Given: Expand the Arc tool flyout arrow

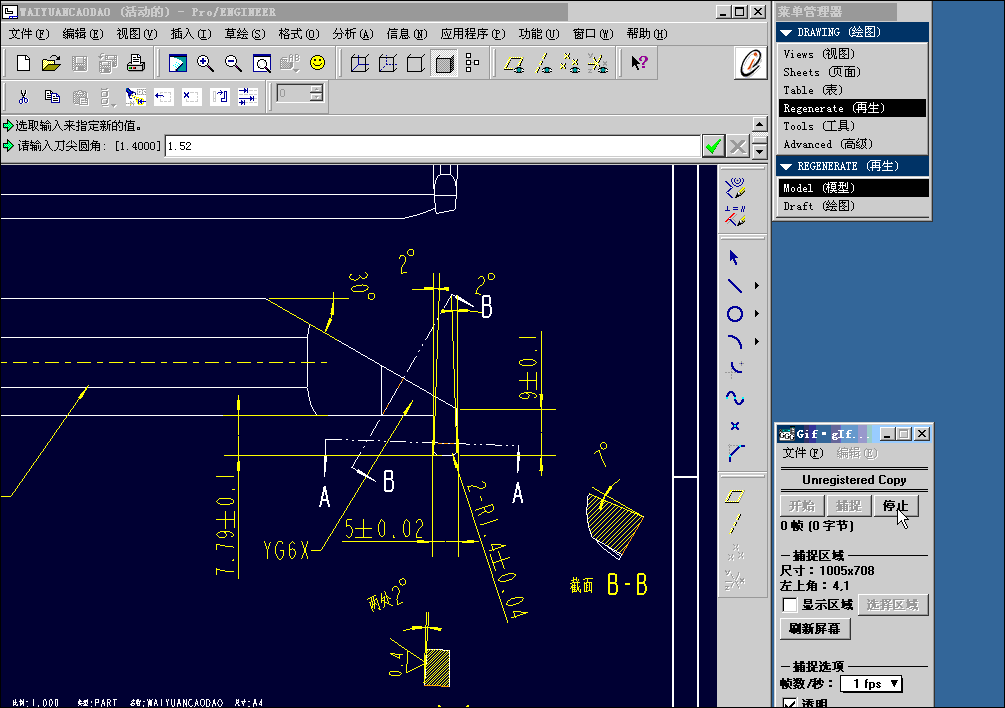Looking at the screenshot, I should pos(756,342).
